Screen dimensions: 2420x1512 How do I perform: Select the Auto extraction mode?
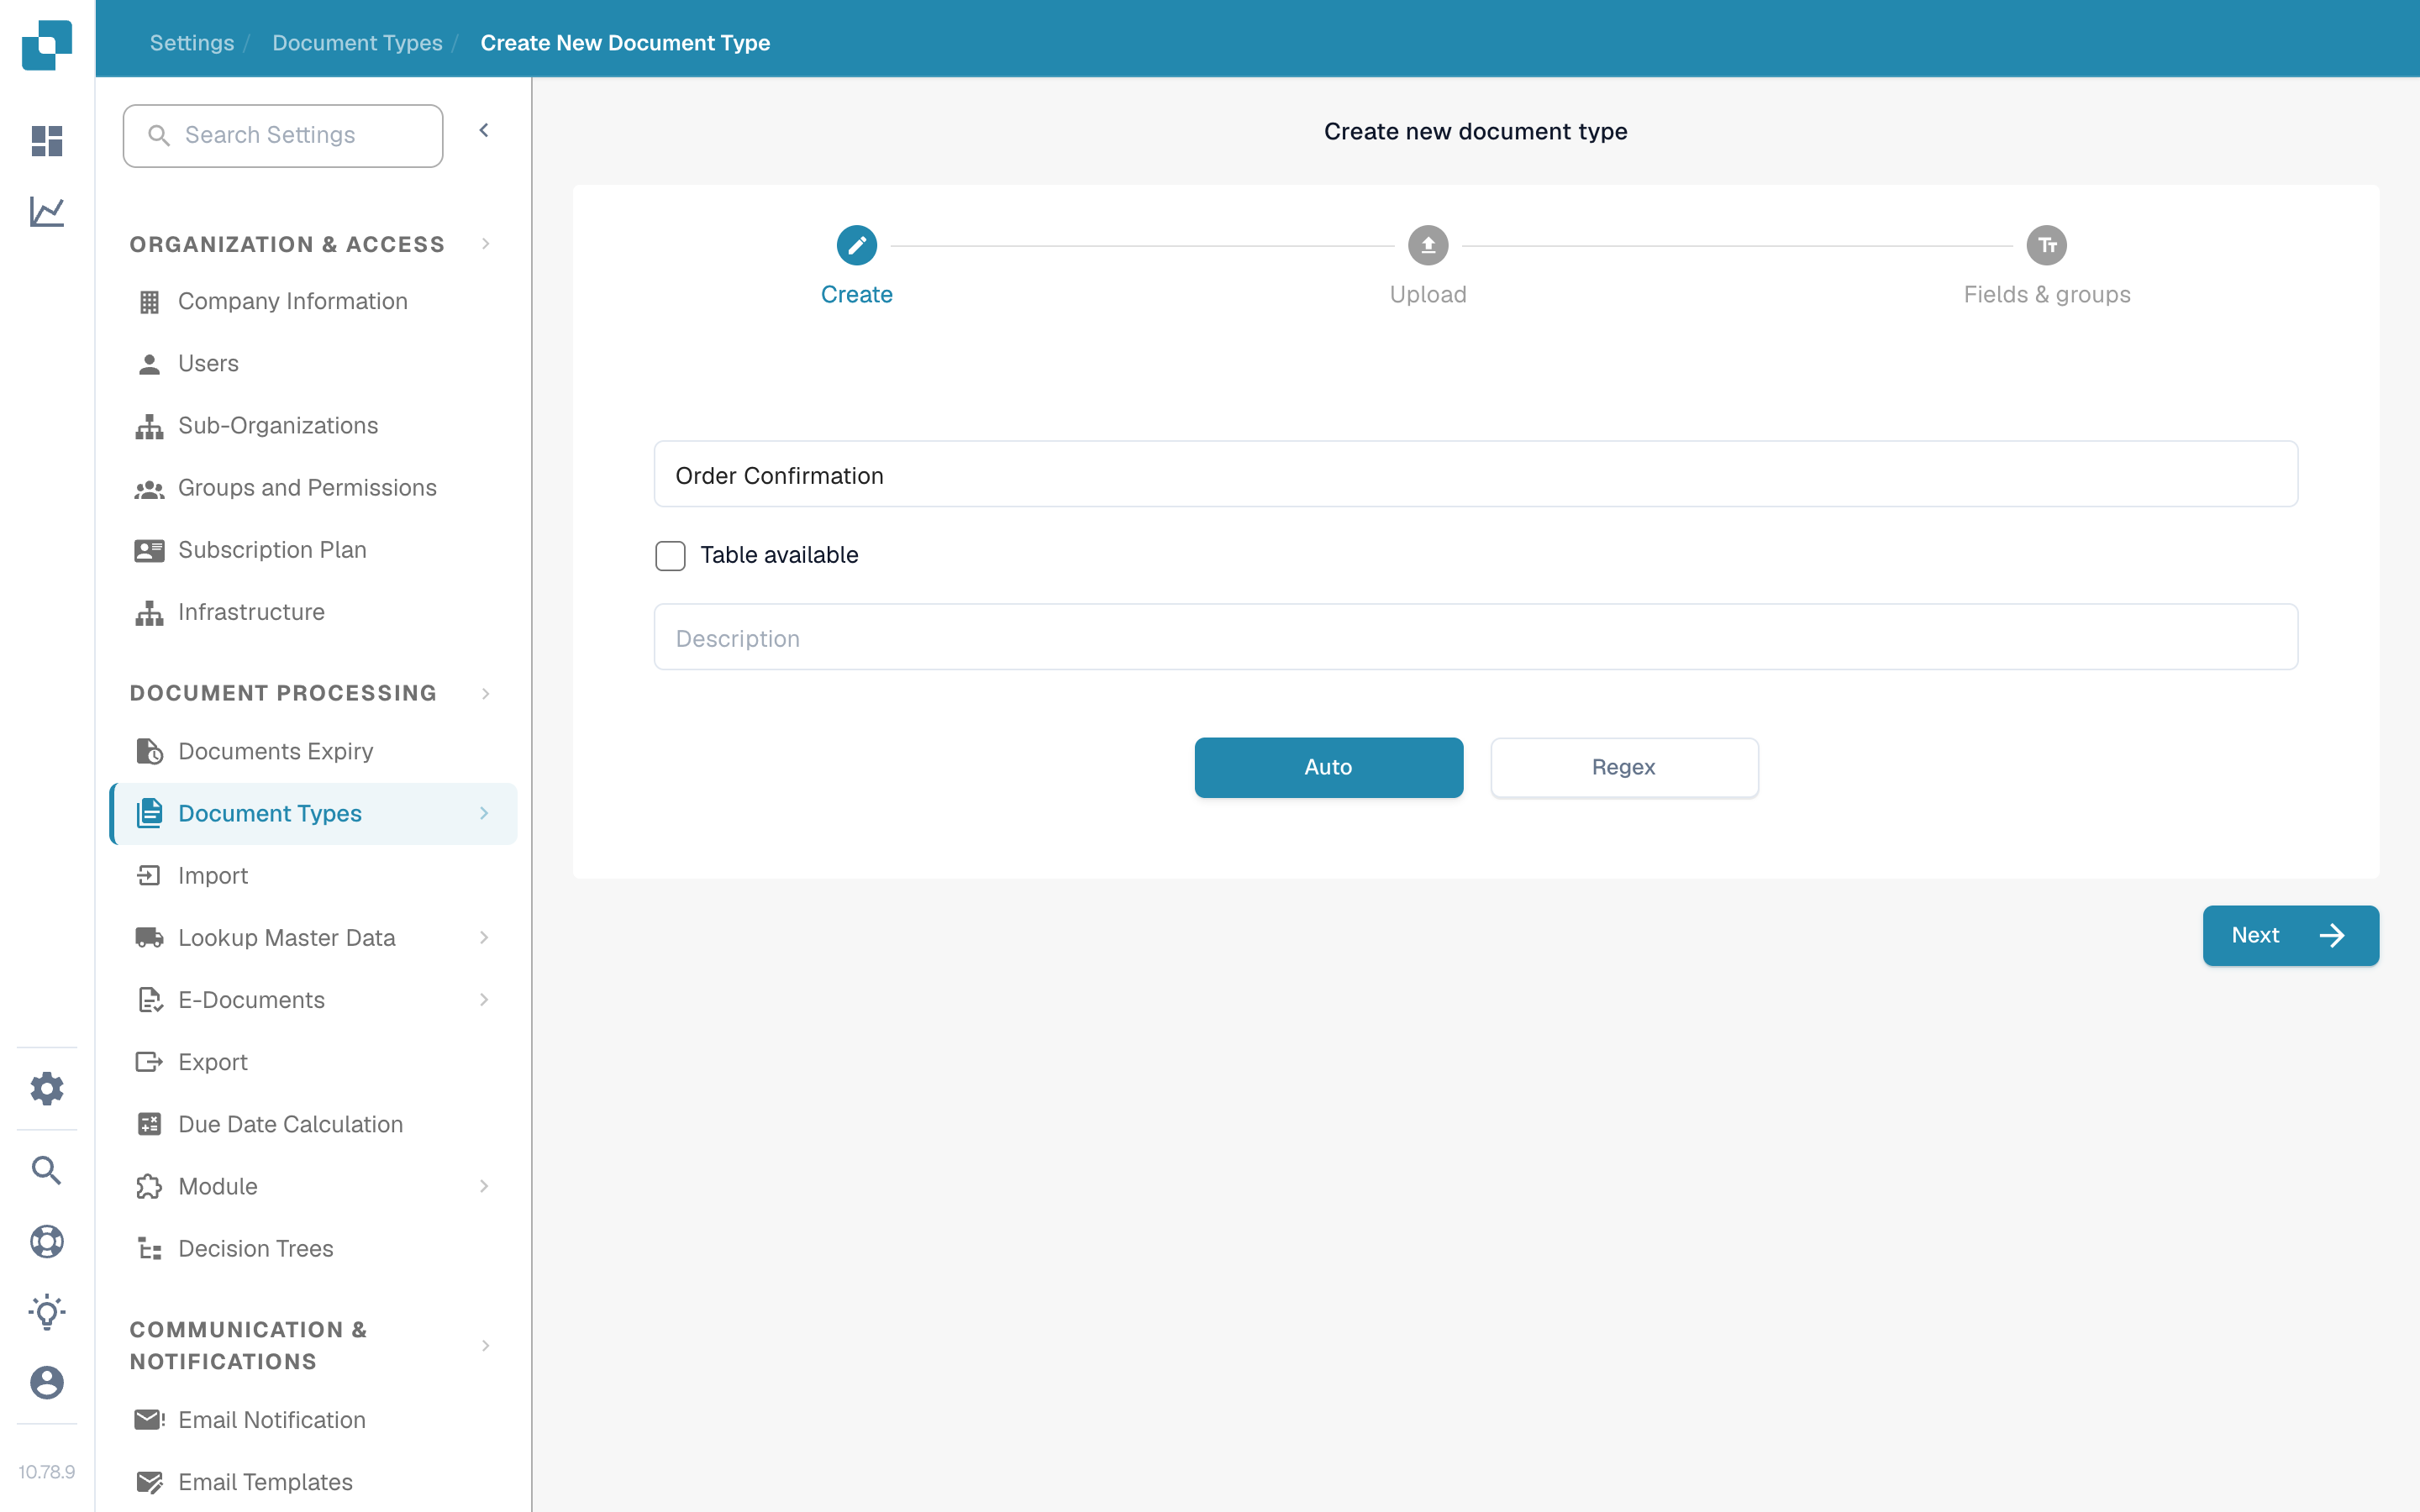click(1328, 767)
